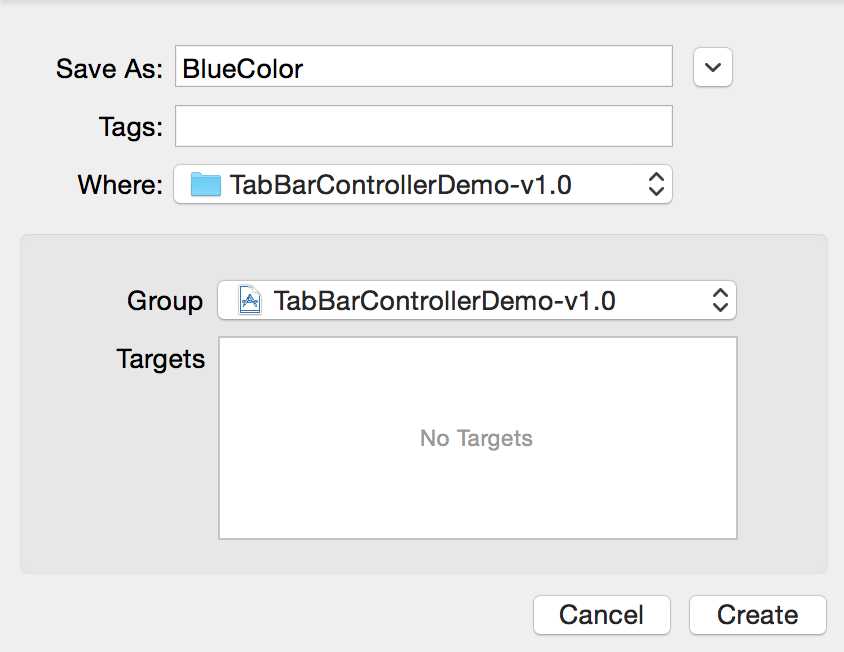Click the "Where:" label
Image resolution: width=844 pixels, height=652 pixels.
click(x=119, y=185)
